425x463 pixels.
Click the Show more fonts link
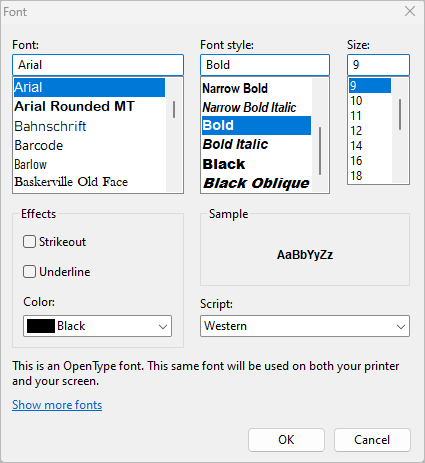[57, 405]
